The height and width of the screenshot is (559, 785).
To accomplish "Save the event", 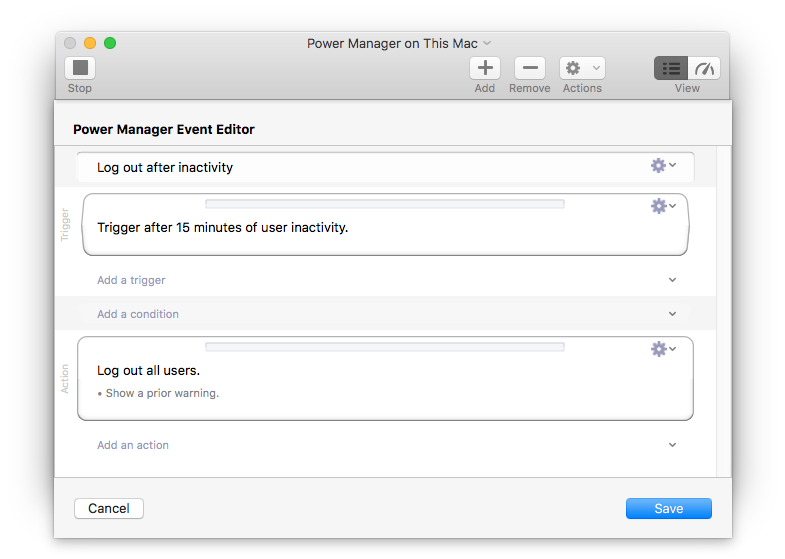I will tap(668, 508).
